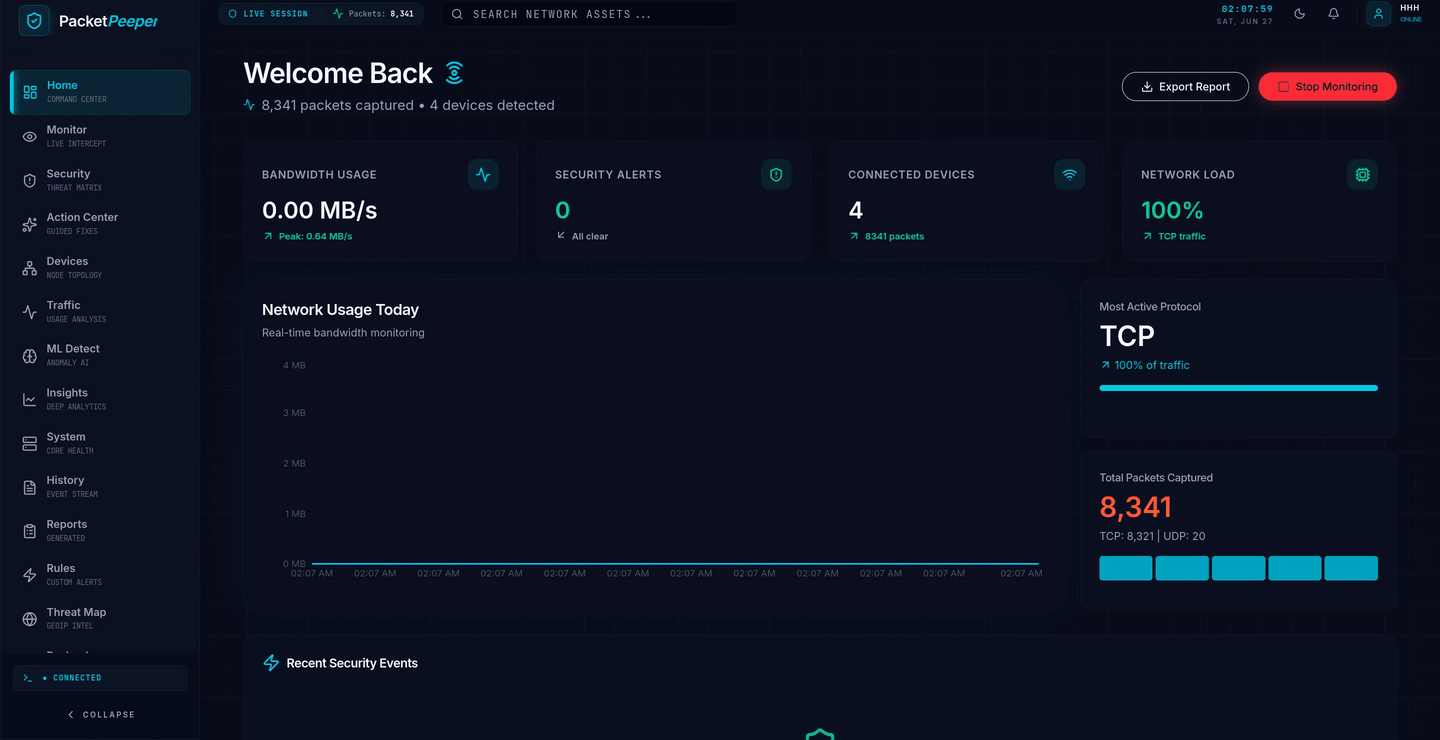
Task: Click the Export Report button
Action: 1185,87
